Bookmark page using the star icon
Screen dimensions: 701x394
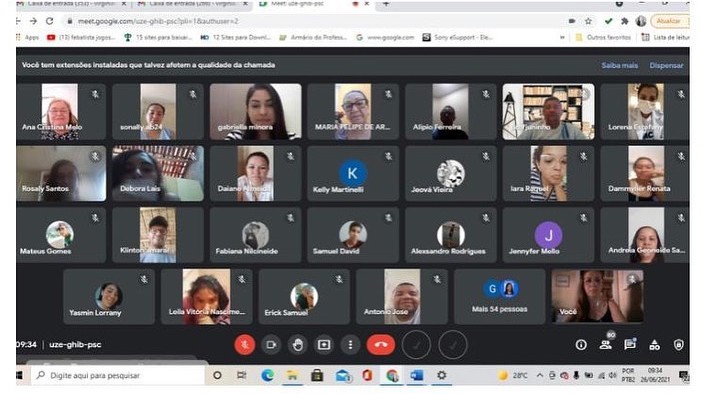[x=588, y=21]
